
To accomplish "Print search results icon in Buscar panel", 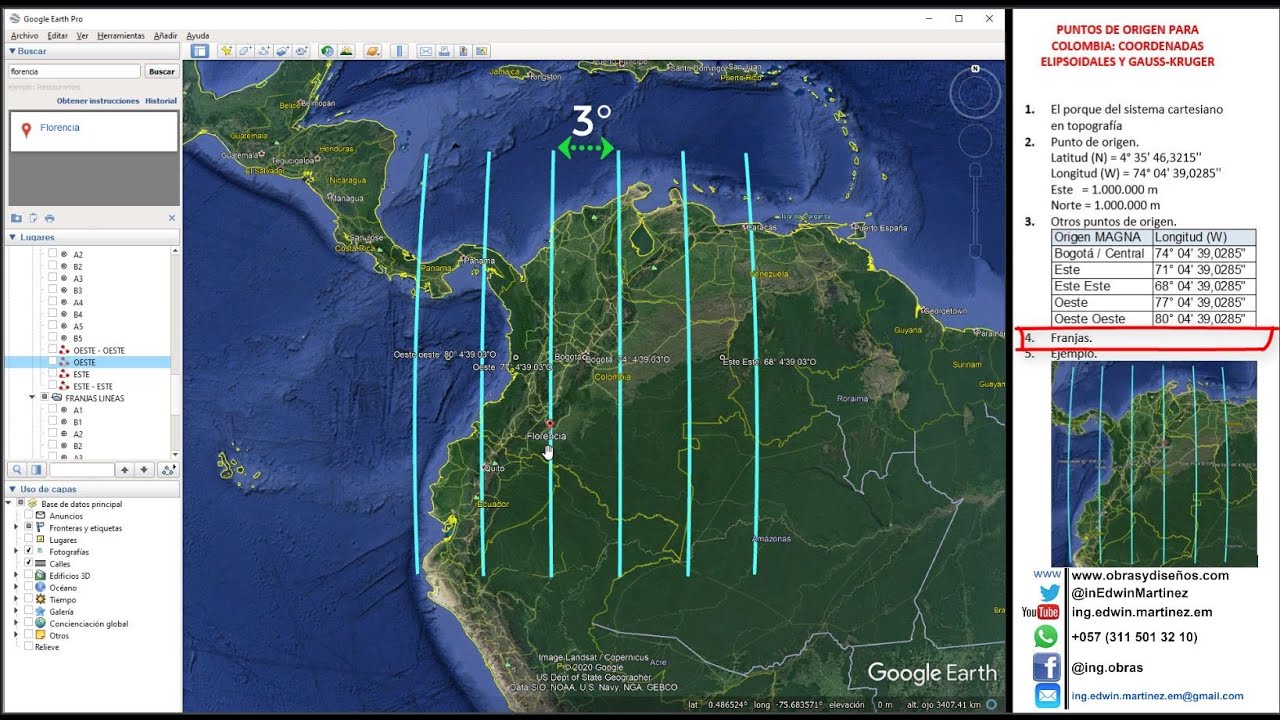I will pyautogui.click(x=49, y=218).
